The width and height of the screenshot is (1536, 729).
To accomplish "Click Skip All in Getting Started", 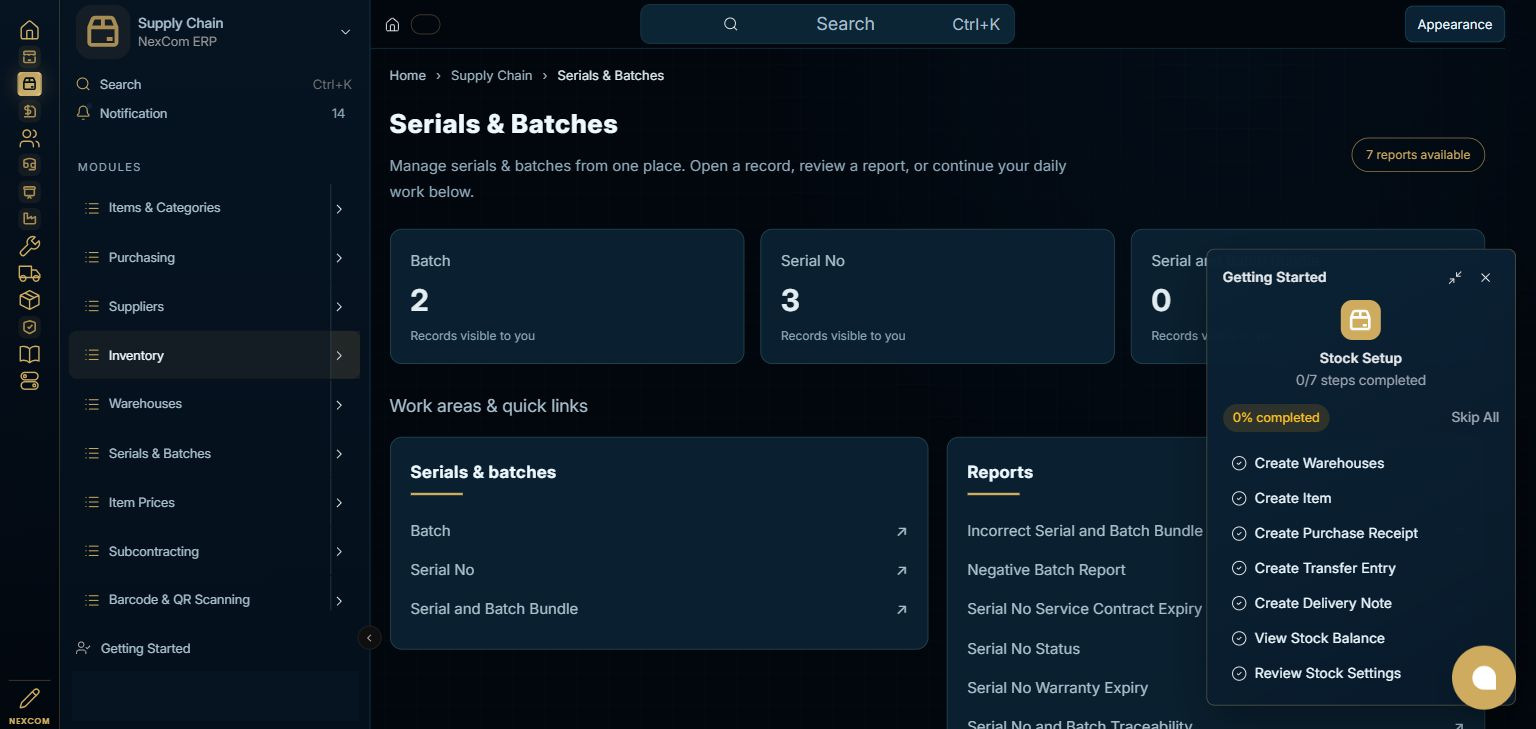I will pyautogui.click(x=1475, y=417).
